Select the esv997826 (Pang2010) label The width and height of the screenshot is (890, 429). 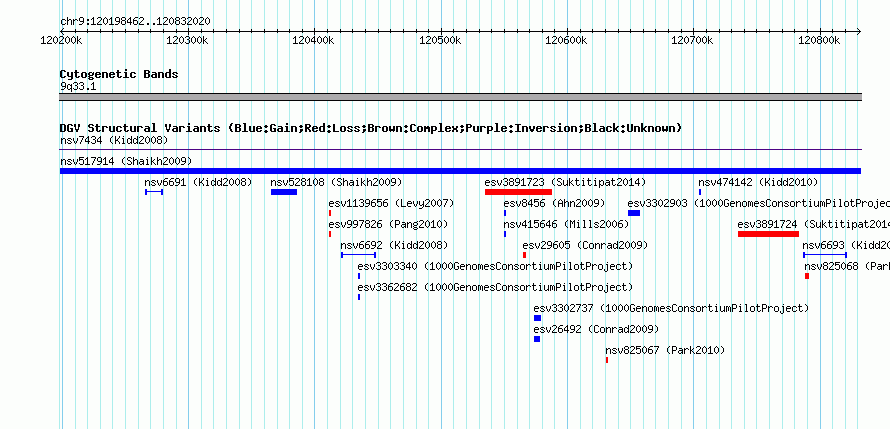(388, 224)
